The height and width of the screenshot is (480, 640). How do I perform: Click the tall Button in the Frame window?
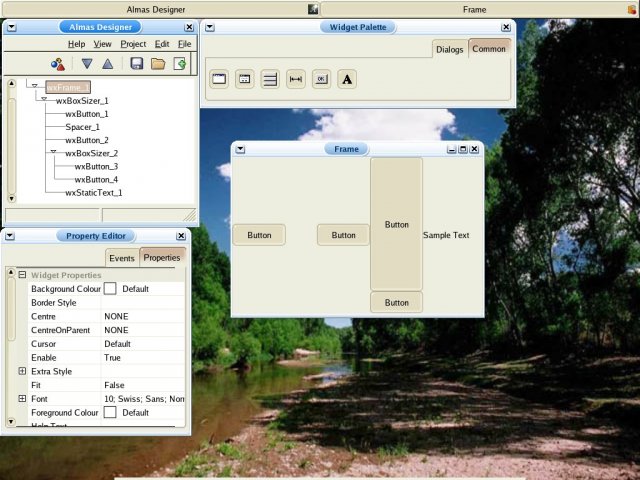click(x=396, y=224)
